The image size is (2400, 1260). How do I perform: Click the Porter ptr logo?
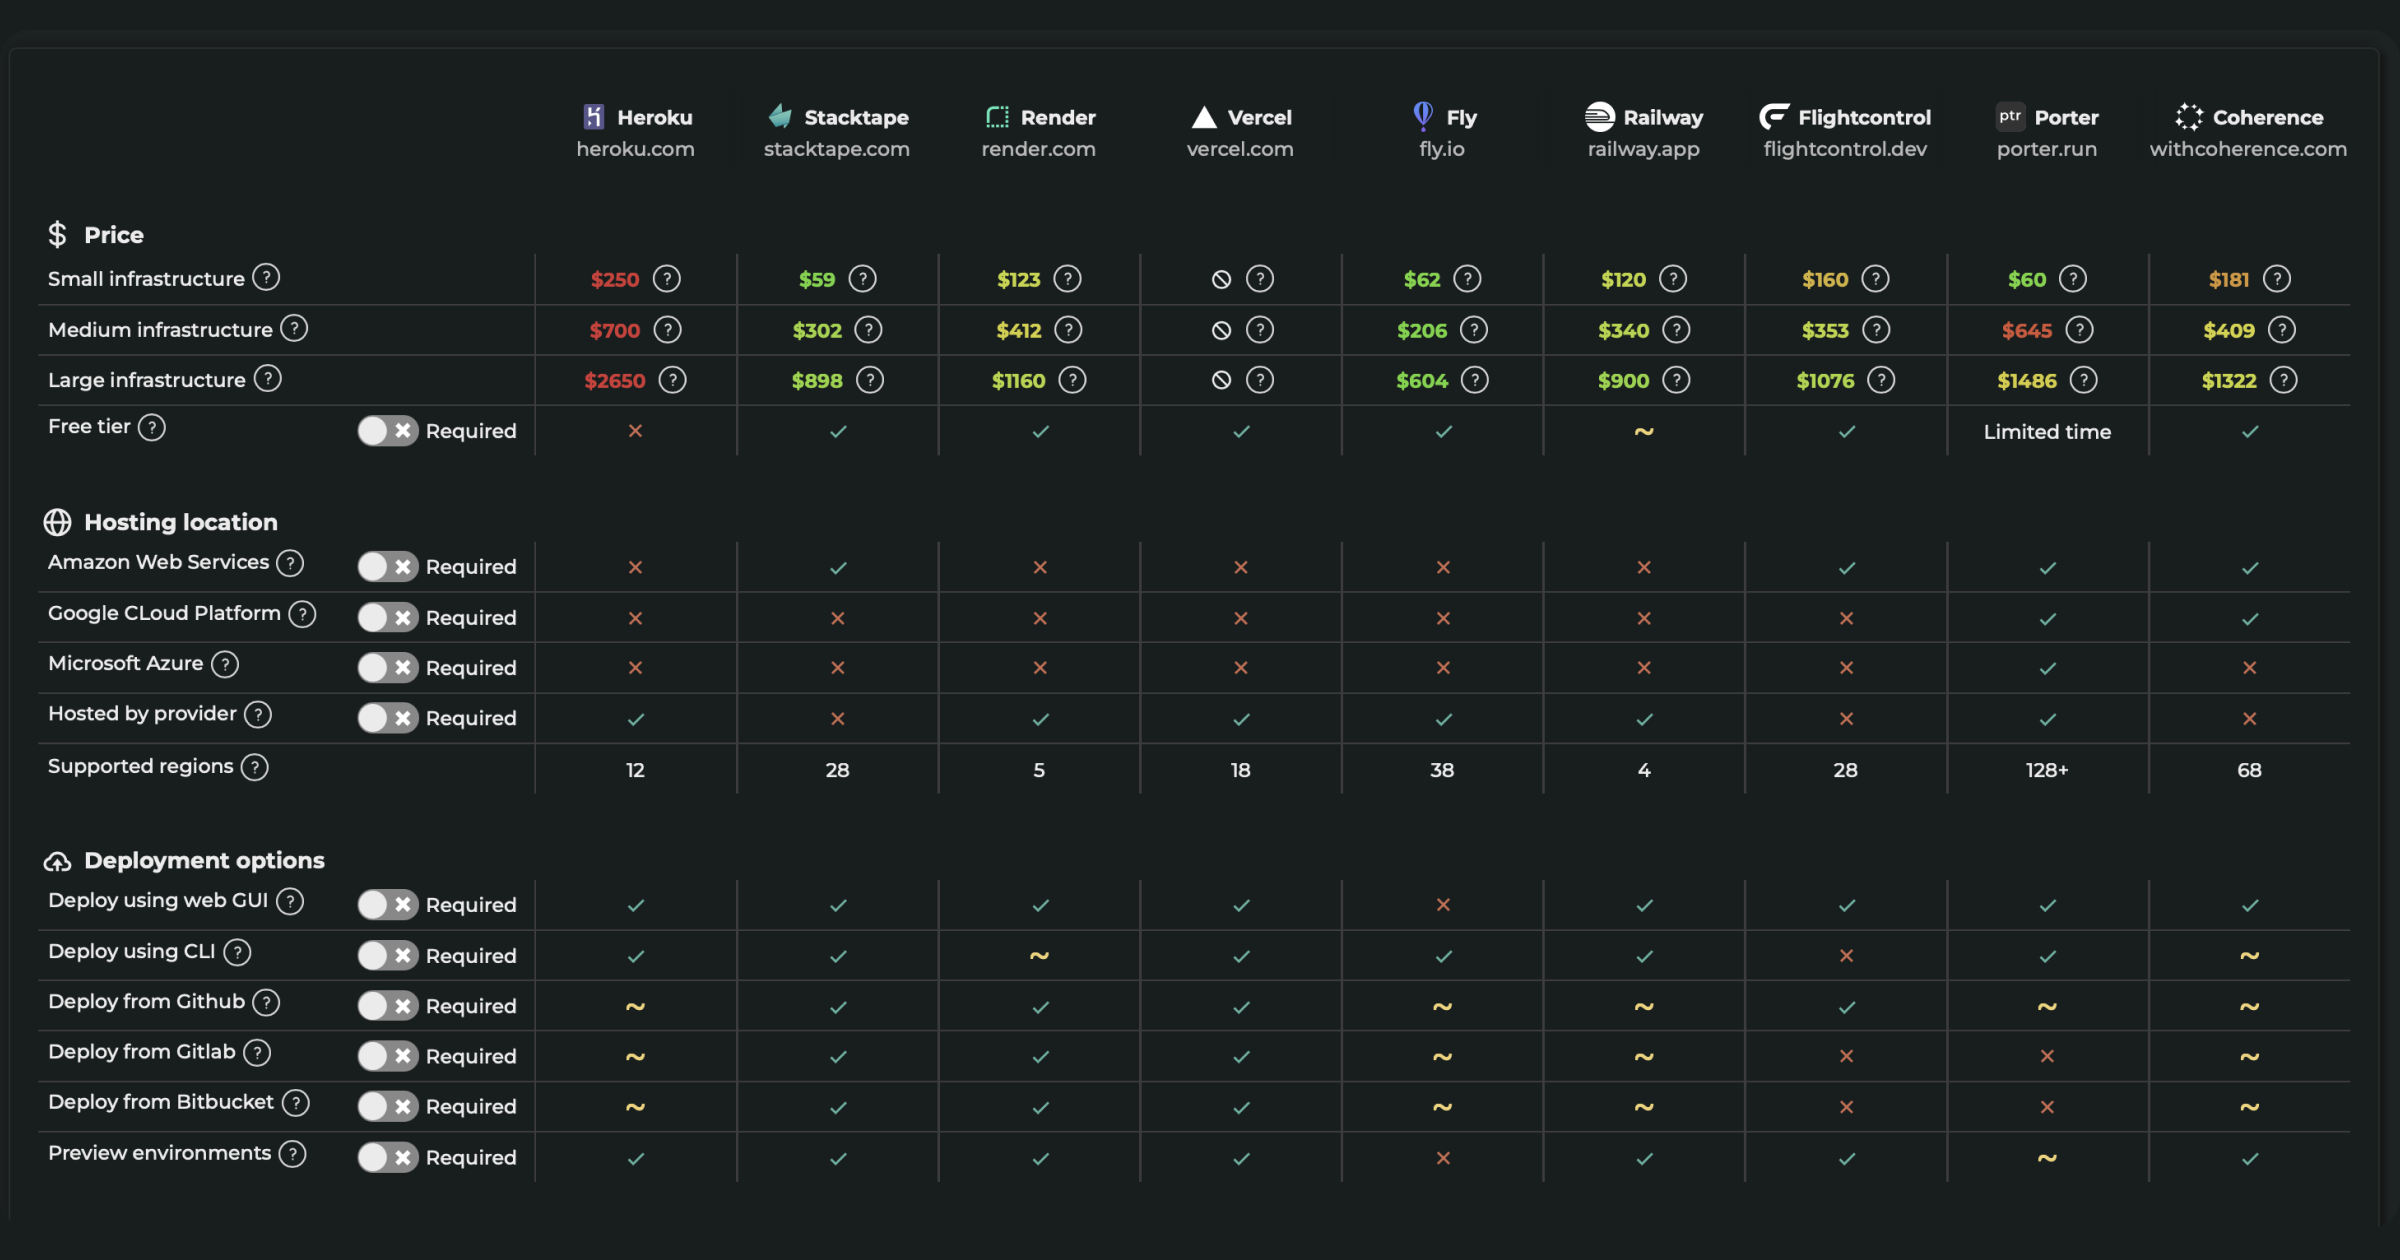pos(2010,116)
